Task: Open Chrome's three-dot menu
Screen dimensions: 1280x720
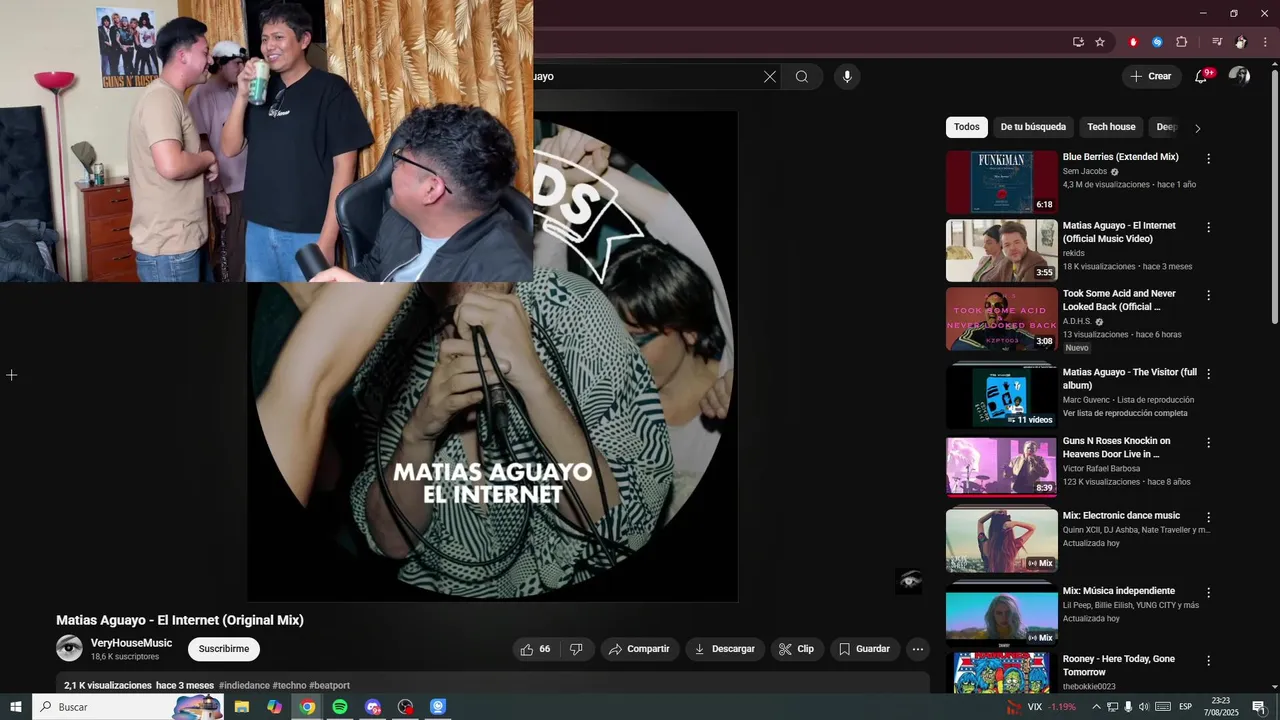Action: coord(1265,42)
